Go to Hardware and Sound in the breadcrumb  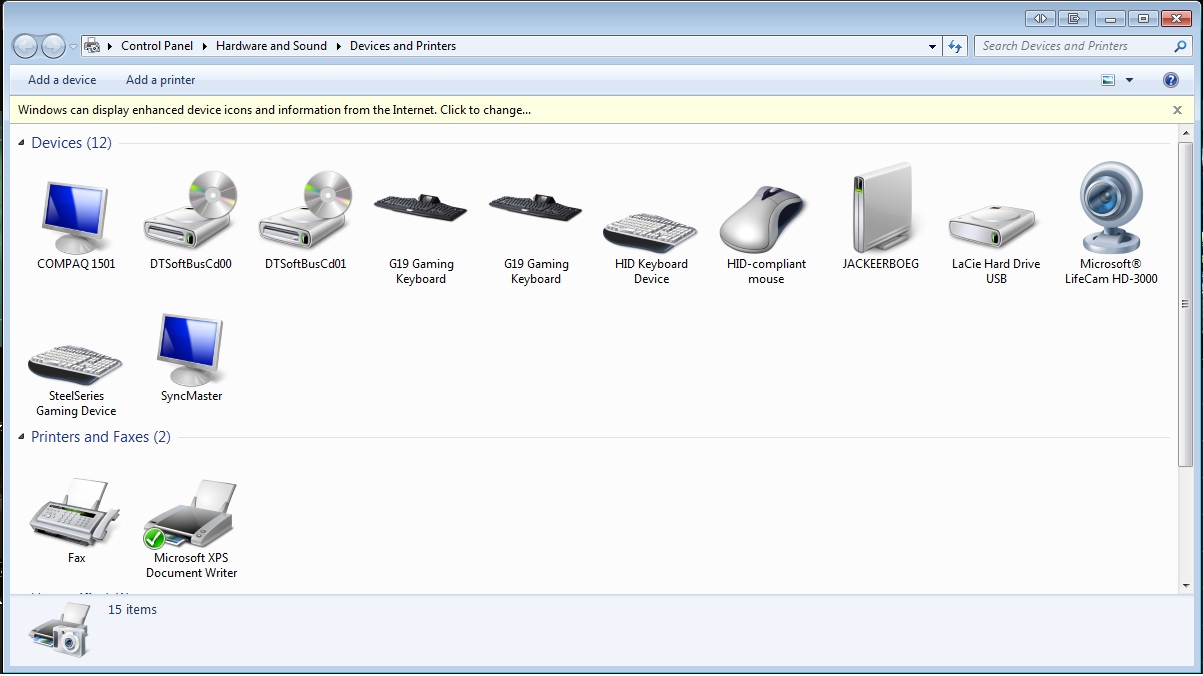[271, 46]
